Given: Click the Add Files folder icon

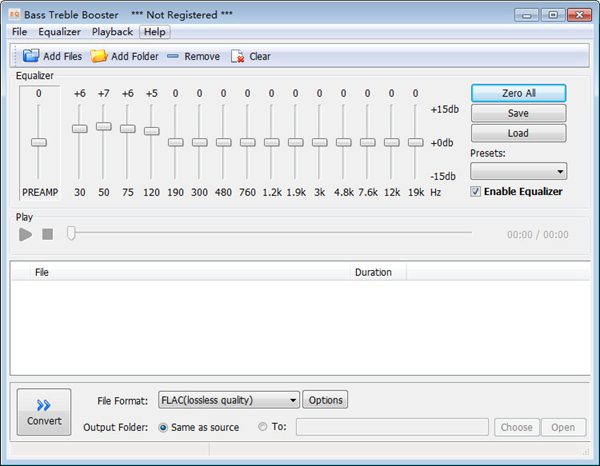Looking at the screenshot, I should [x=31, y=56].
